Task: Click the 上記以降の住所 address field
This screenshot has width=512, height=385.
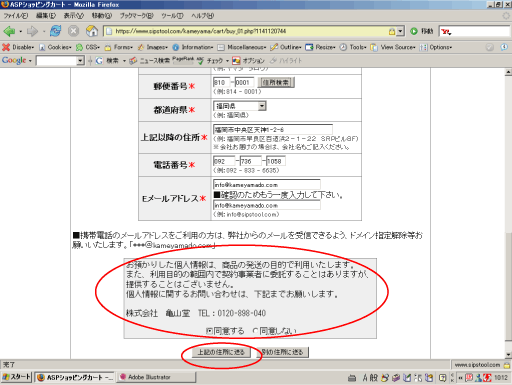Action: pos(273,129)
